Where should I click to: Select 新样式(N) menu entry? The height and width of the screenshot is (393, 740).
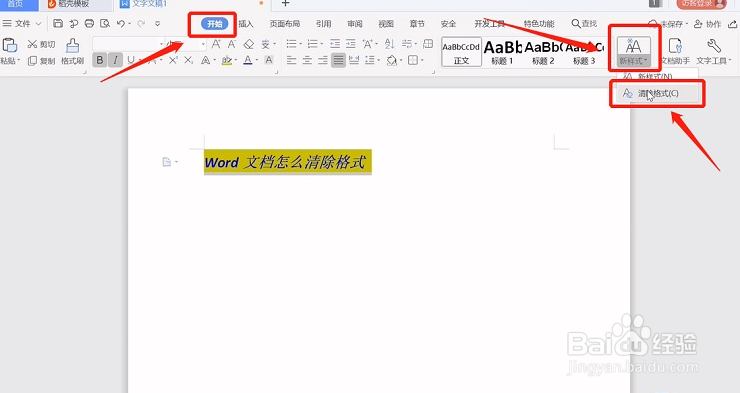[x=657, y=76]
